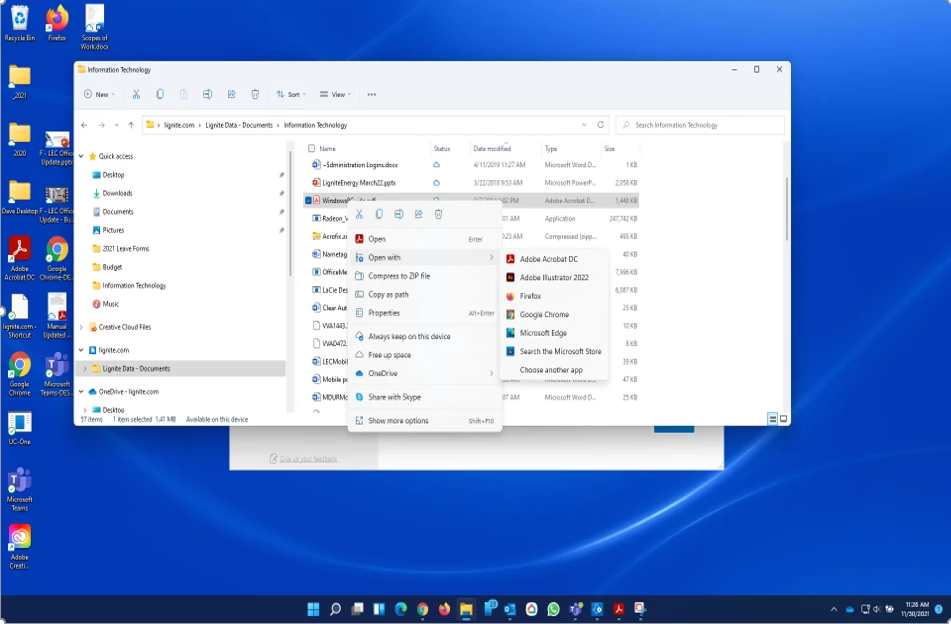
Task: Select Copy as path menu entry
Action: pyautogui.click(x=425, y=295)
